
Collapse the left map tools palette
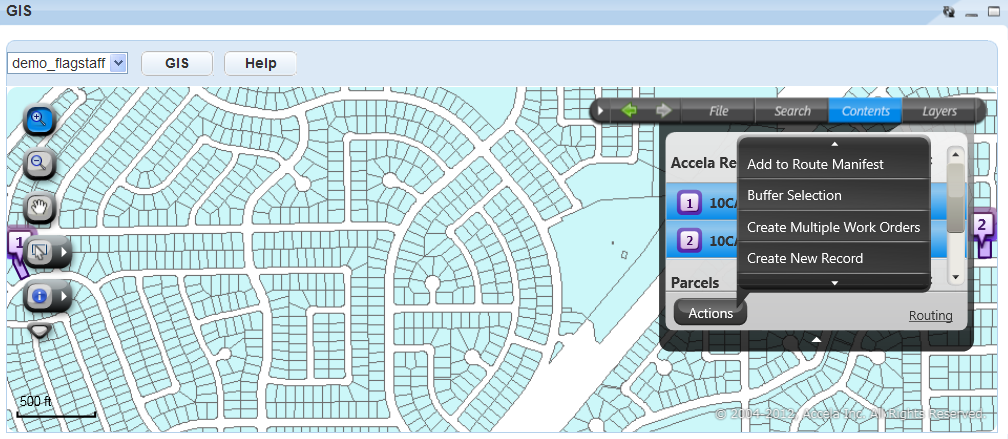39,330
